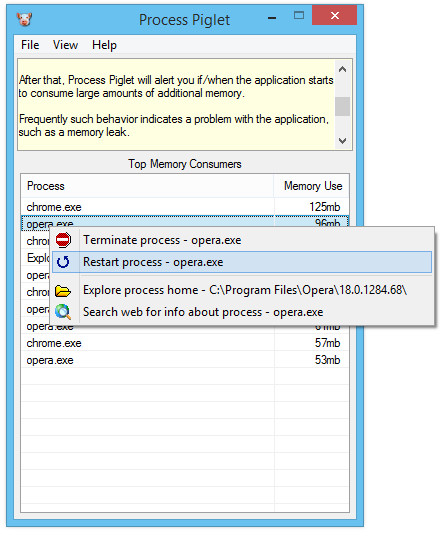Click the 57mb memory value

pos(327,343)
